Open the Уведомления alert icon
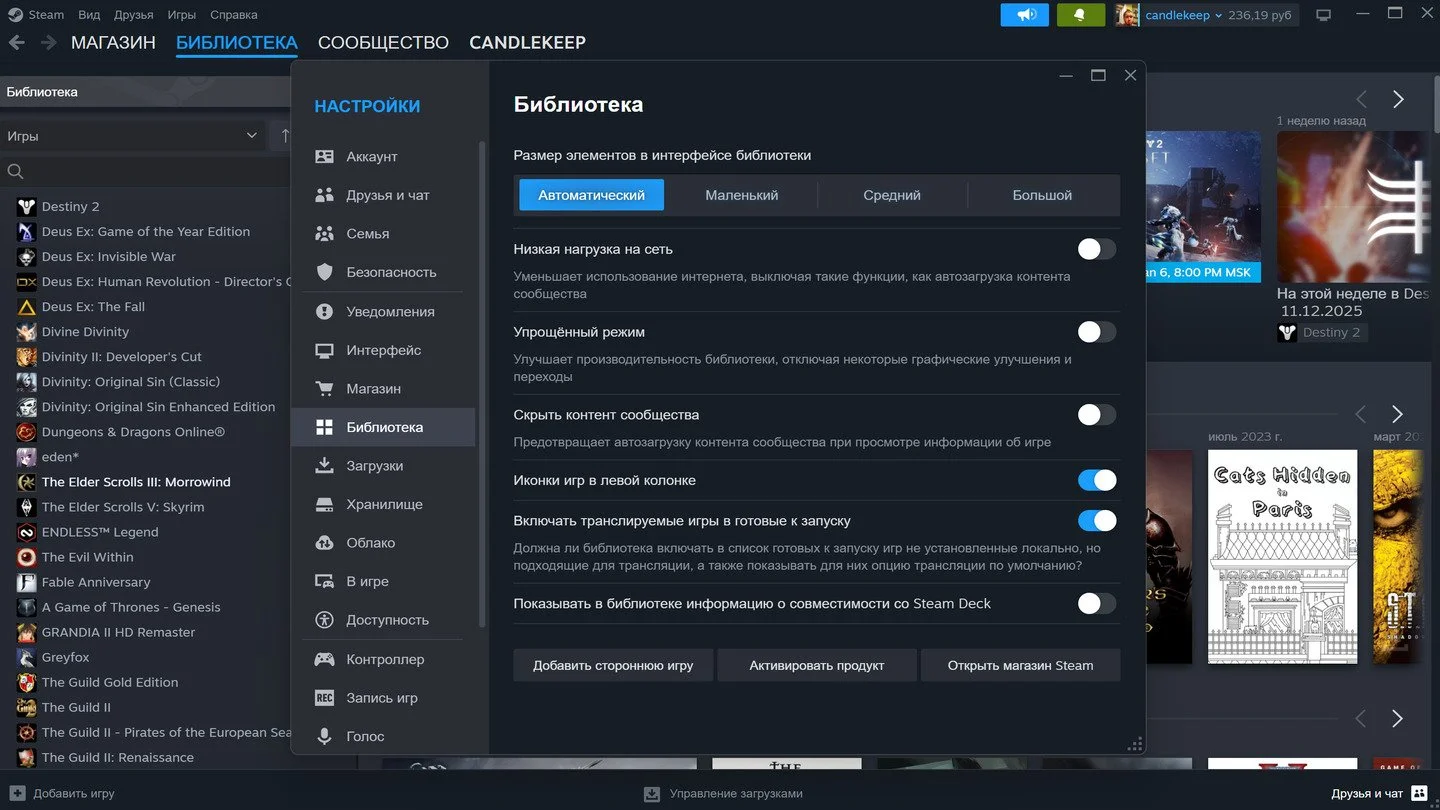 (324, 311)
